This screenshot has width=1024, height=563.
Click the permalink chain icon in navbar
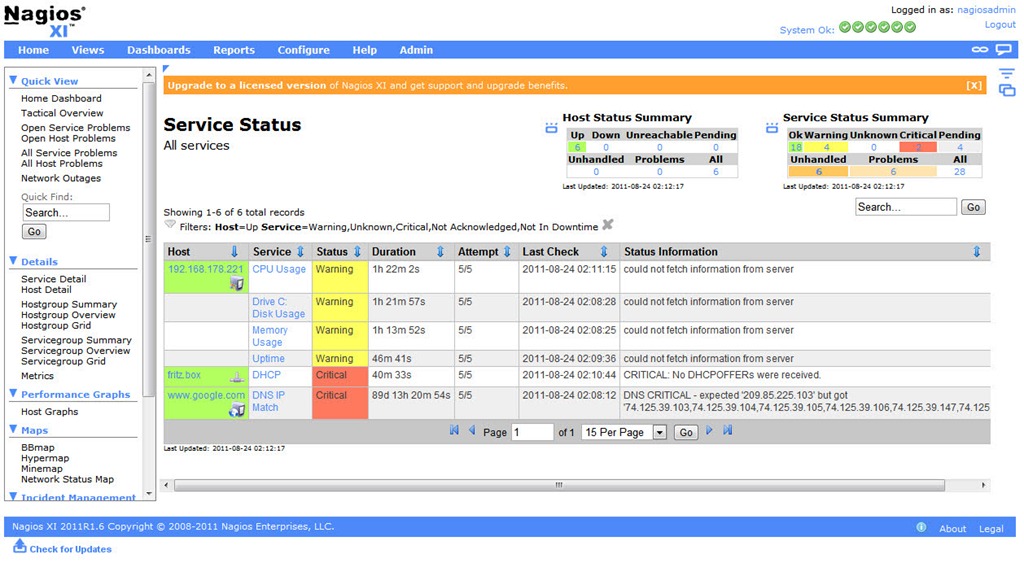980,50
